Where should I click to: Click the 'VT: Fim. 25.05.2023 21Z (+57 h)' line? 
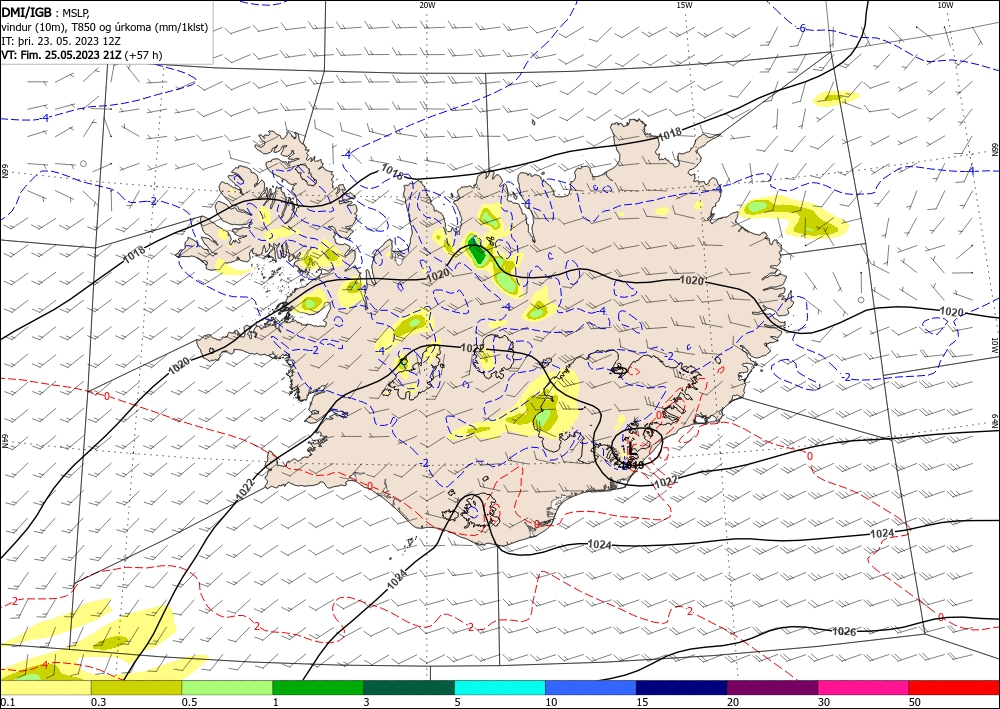click(x=82, y=55)
